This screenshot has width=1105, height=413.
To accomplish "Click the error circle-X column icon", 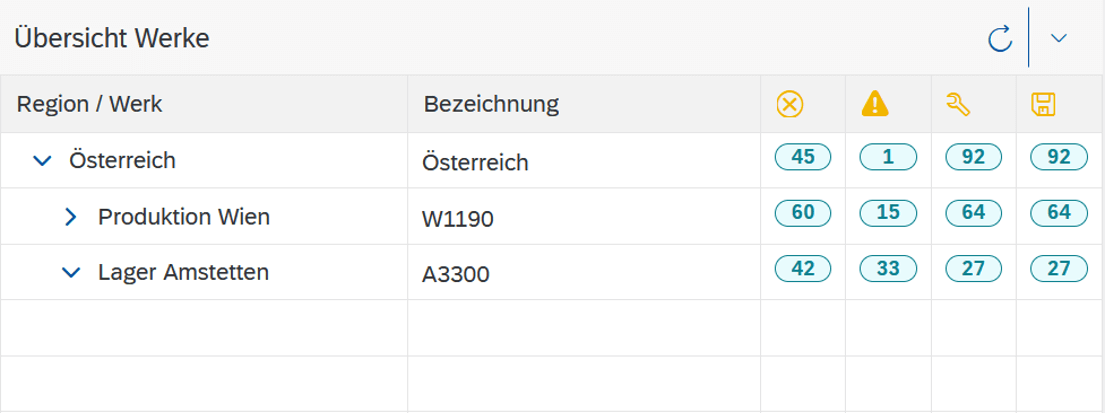I will click(x=790, y=105).
